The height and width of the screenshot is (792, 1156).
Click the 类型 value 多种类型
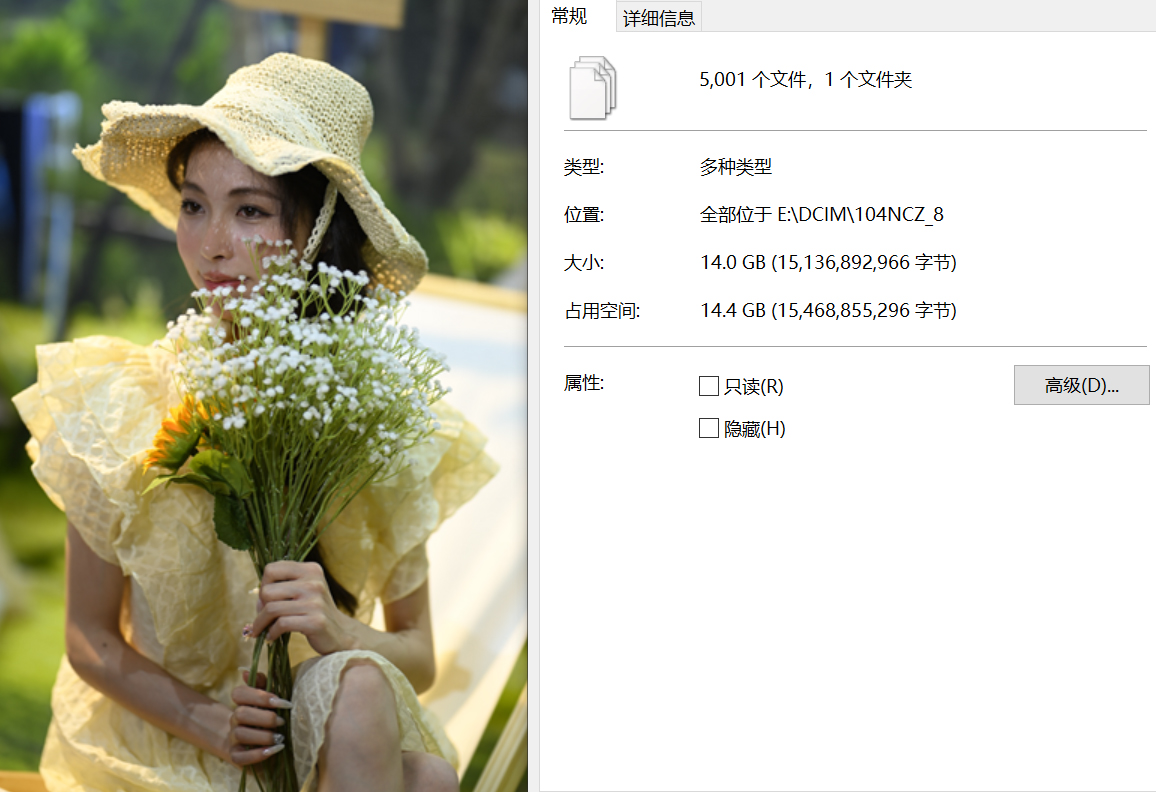(x=736, y=167)
